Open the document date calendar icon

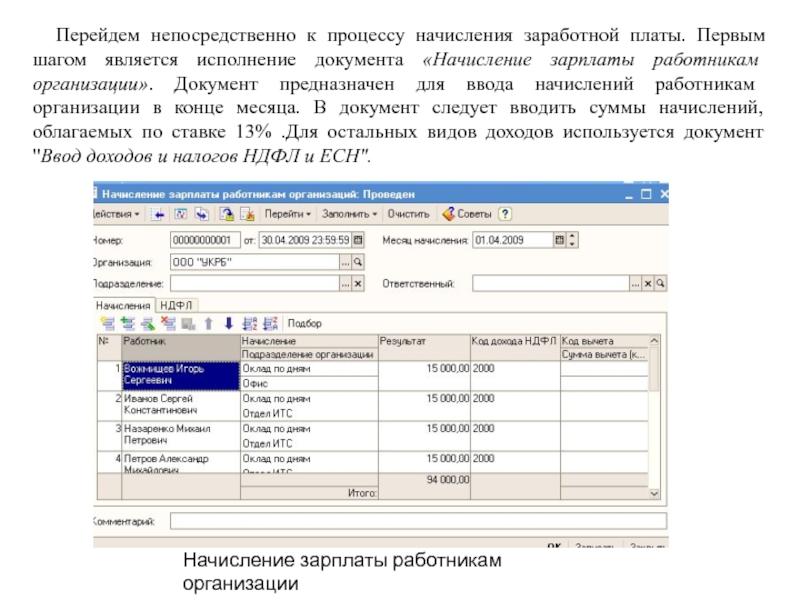(x=358, y=240)
